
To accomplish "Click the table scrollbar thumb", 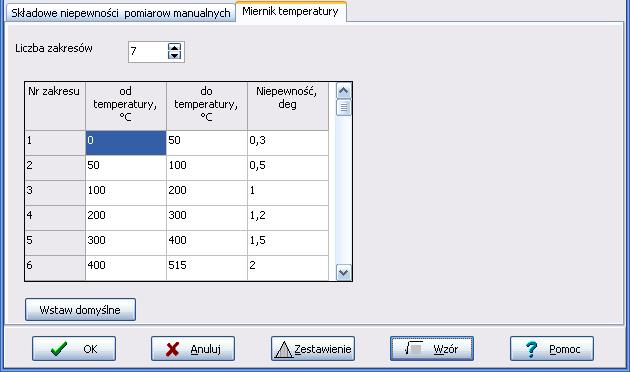I will pyautogui.click(x=344, y=108).
